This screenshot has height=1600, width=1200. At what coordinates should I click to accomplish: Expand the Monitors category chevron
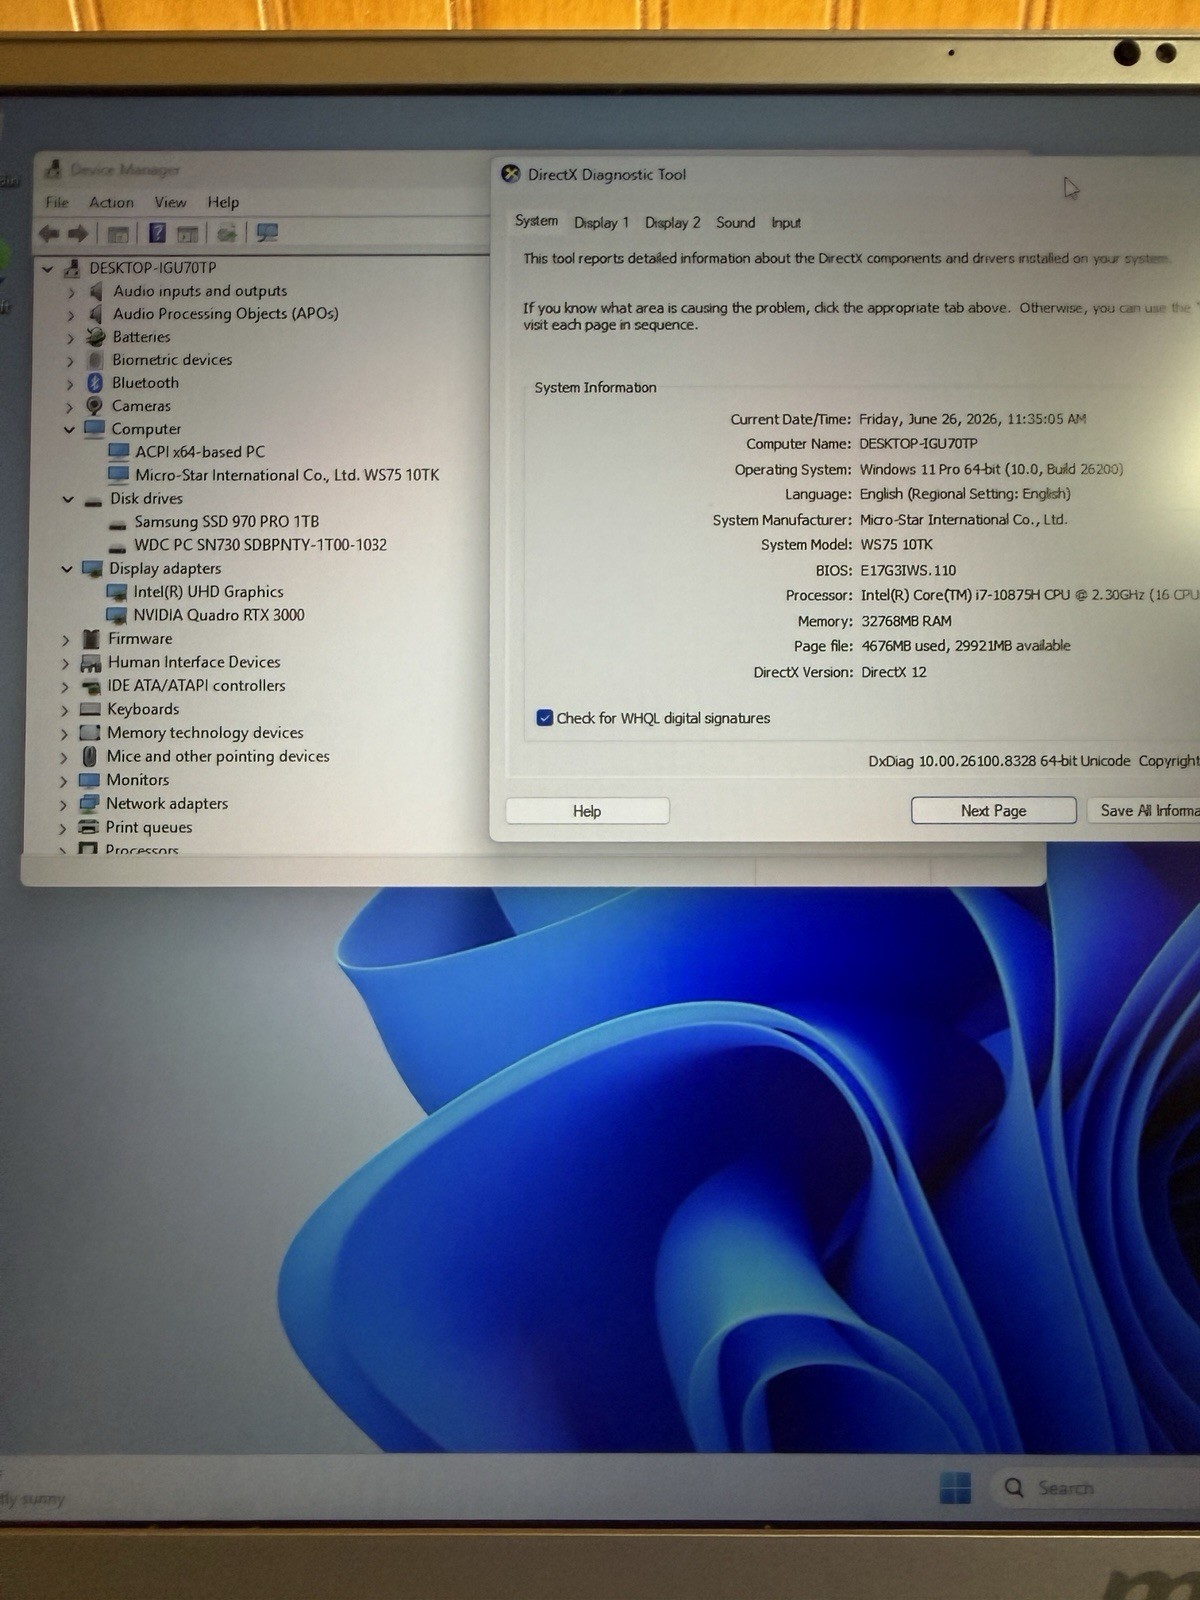(64, 781)
